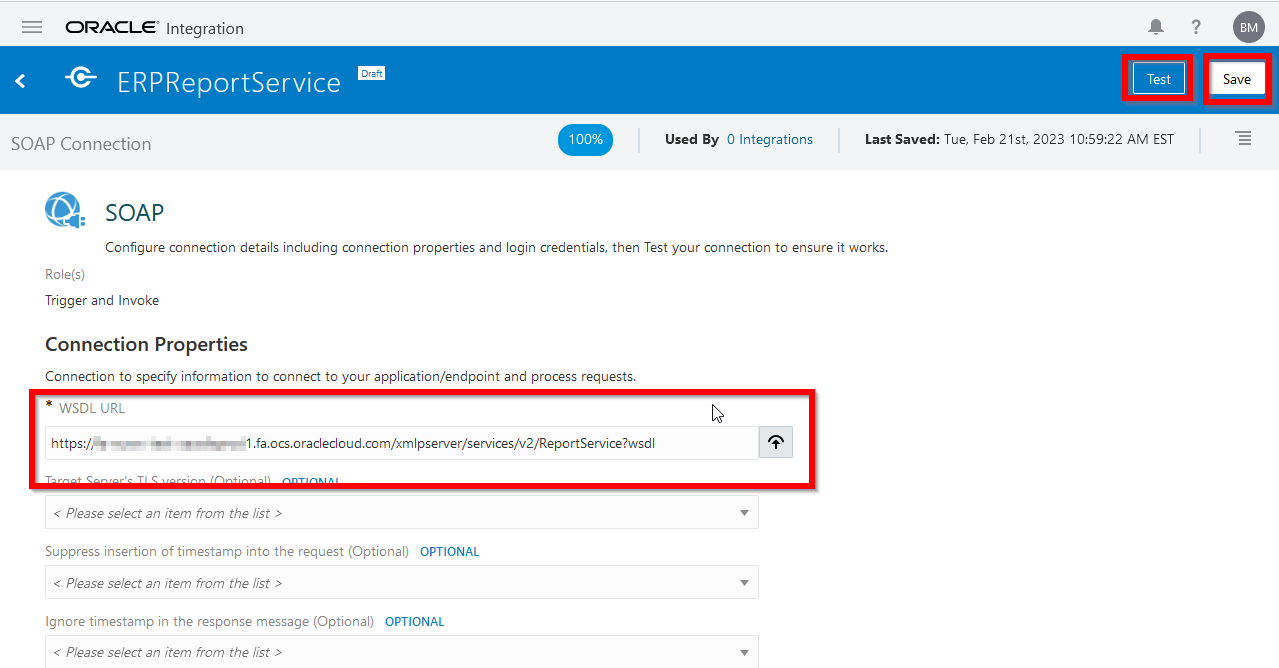Image resolution: width=1279 pixels, height=668 pixels.
Task: Click the WSDL URL label
Action: pyautogui.click(x=92, y=408)
